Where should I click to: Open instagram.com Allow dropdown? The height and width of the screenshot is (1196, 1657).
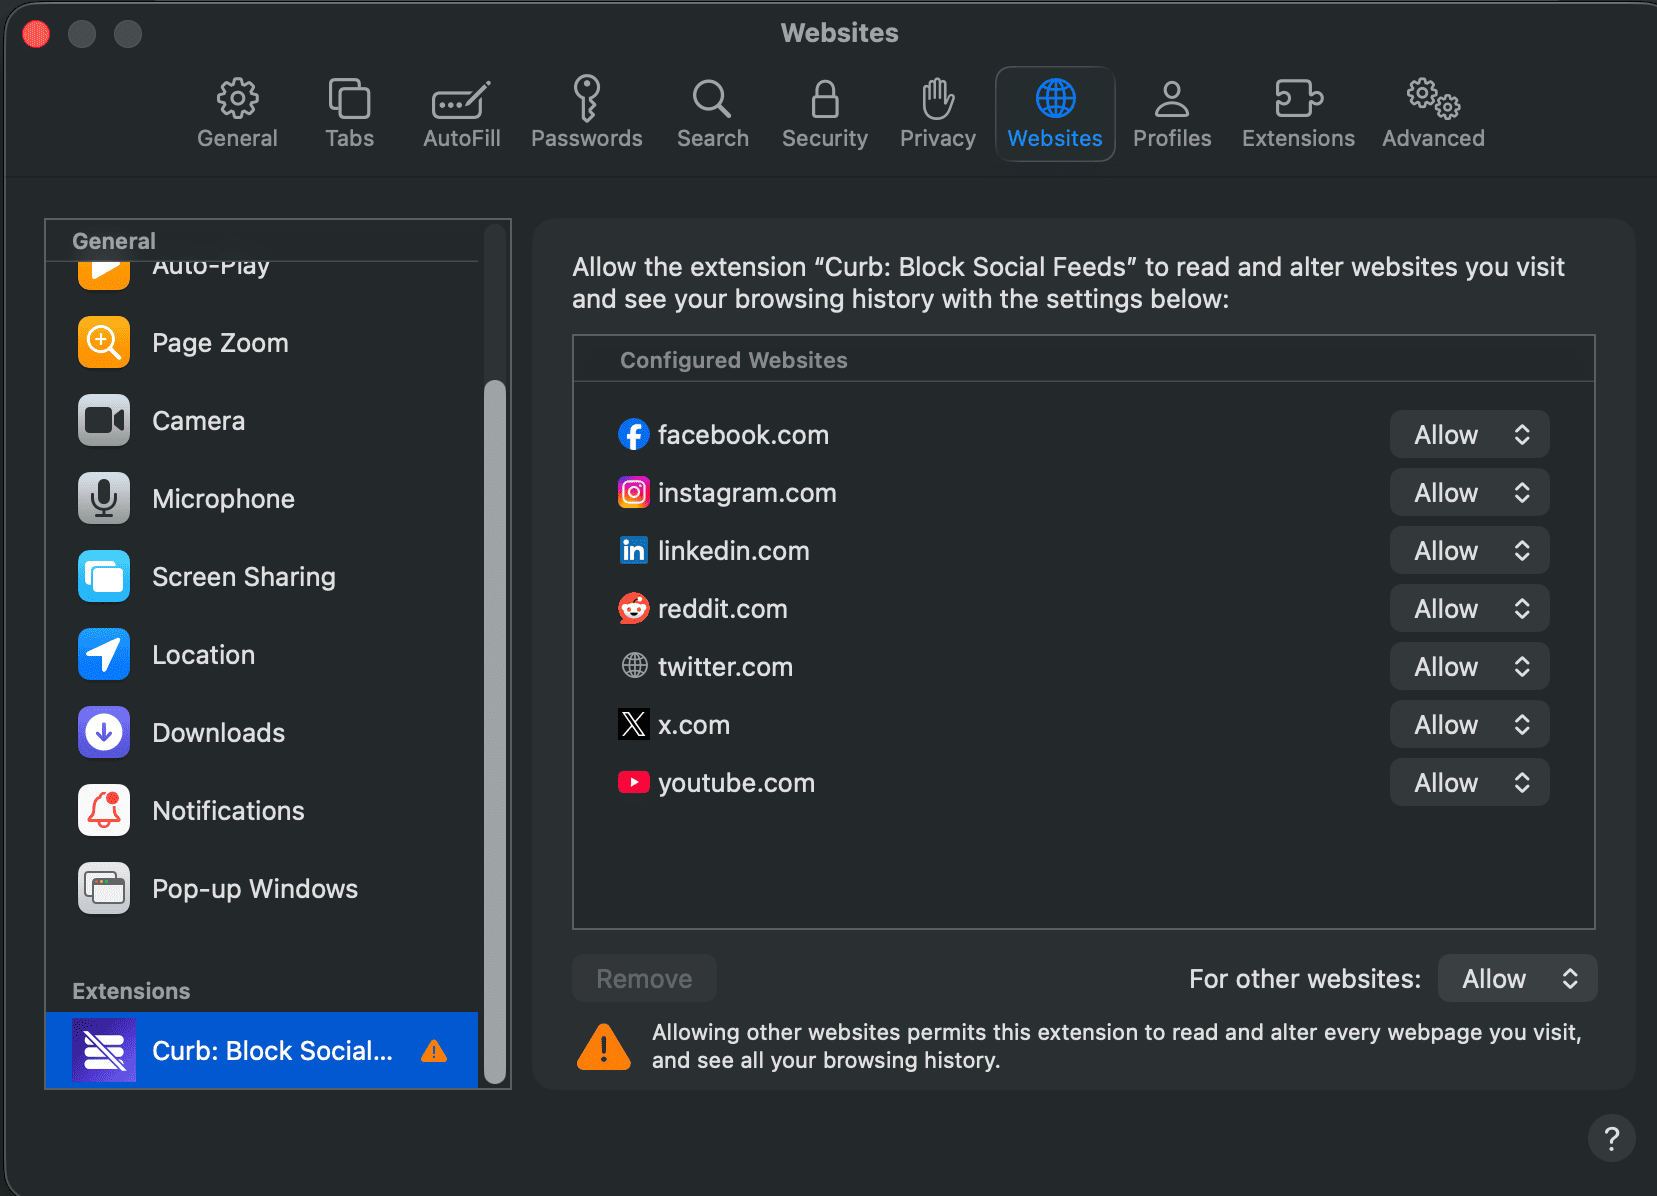coord(1469,493)
